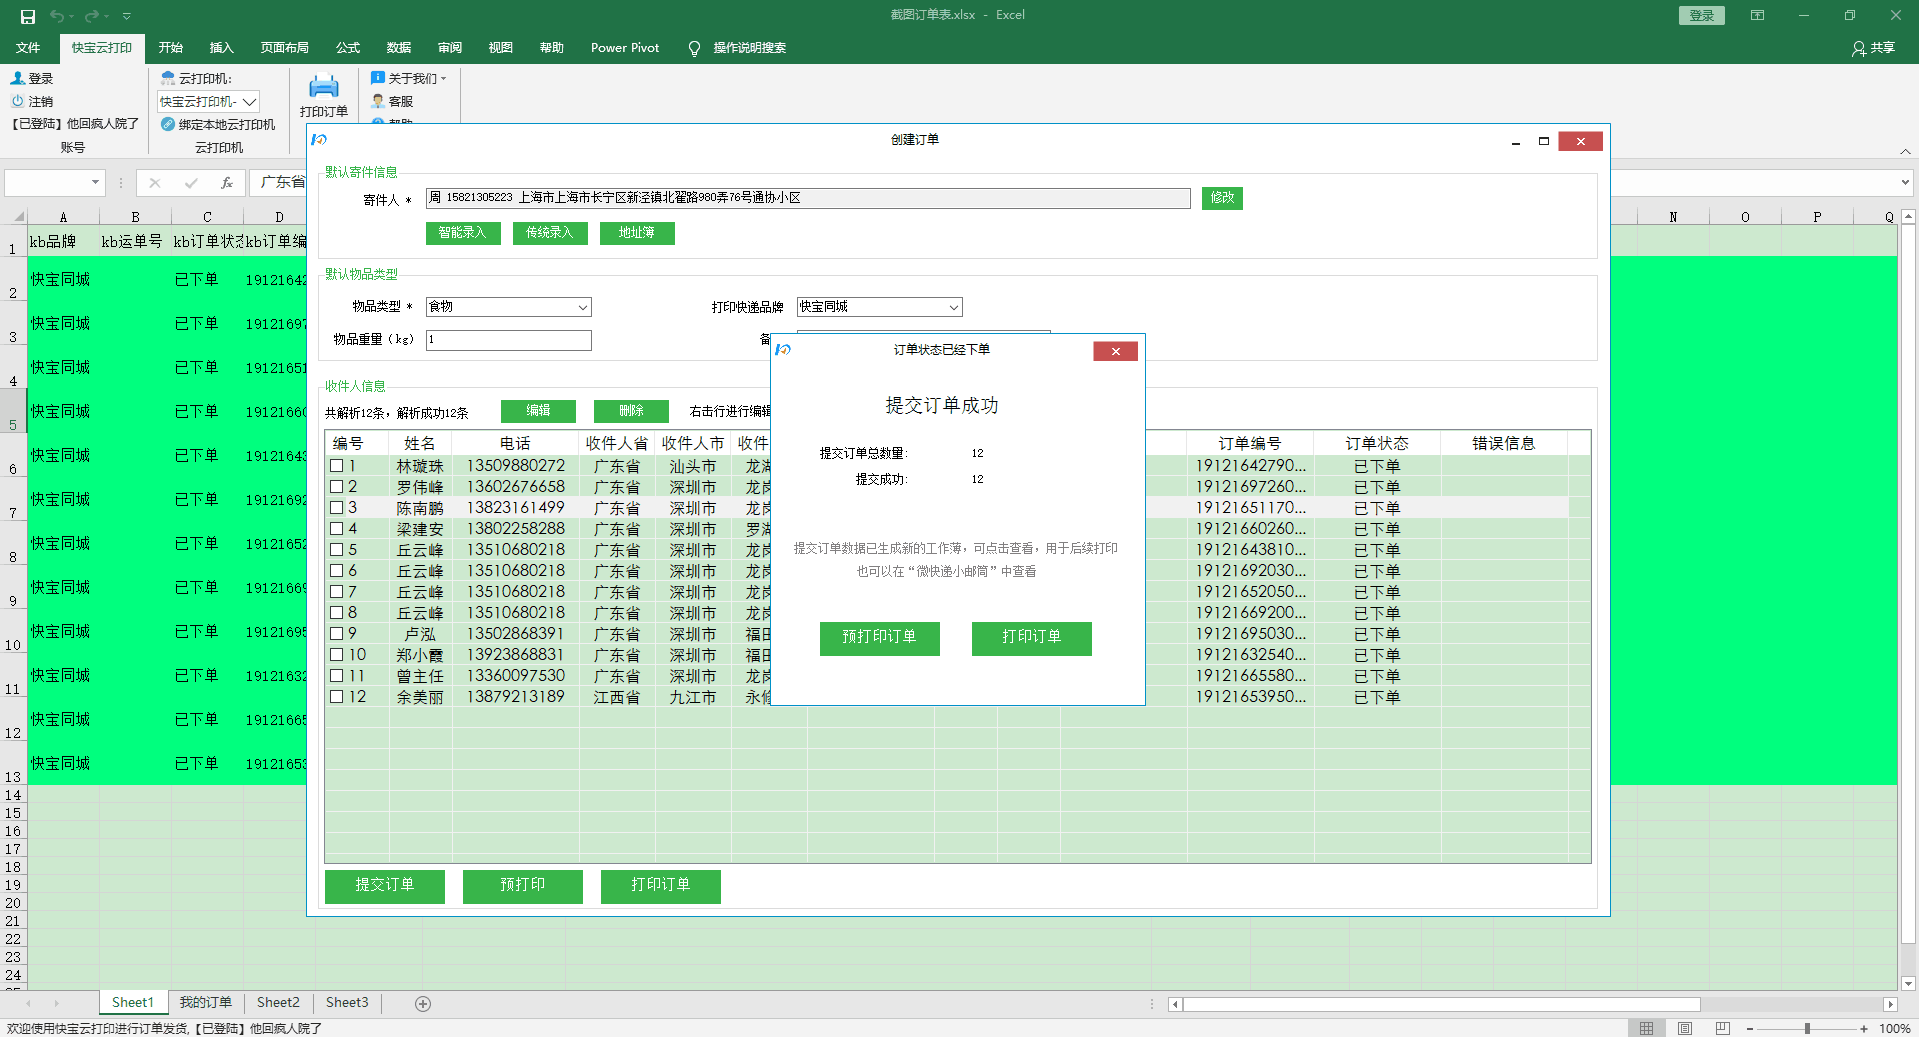The width and height of the screenshot is (1919, 1037).
Task: Click the 物品重量 input field
Action: click(508, 340)
